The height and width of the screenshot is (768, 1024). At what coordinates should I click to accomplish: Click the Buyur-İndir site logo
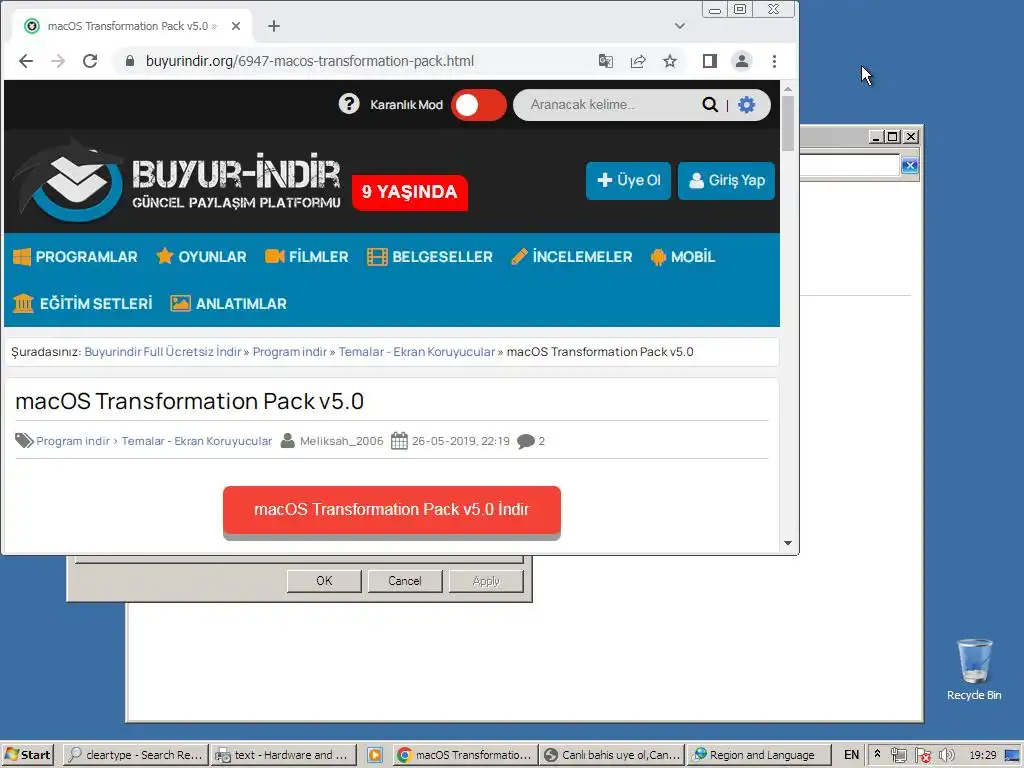tap(176, 180)
